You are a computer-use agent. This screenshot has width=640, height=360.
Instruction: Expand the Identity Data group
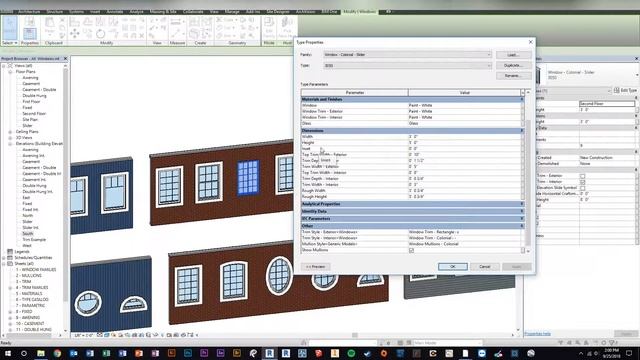[x=522, y=211]
